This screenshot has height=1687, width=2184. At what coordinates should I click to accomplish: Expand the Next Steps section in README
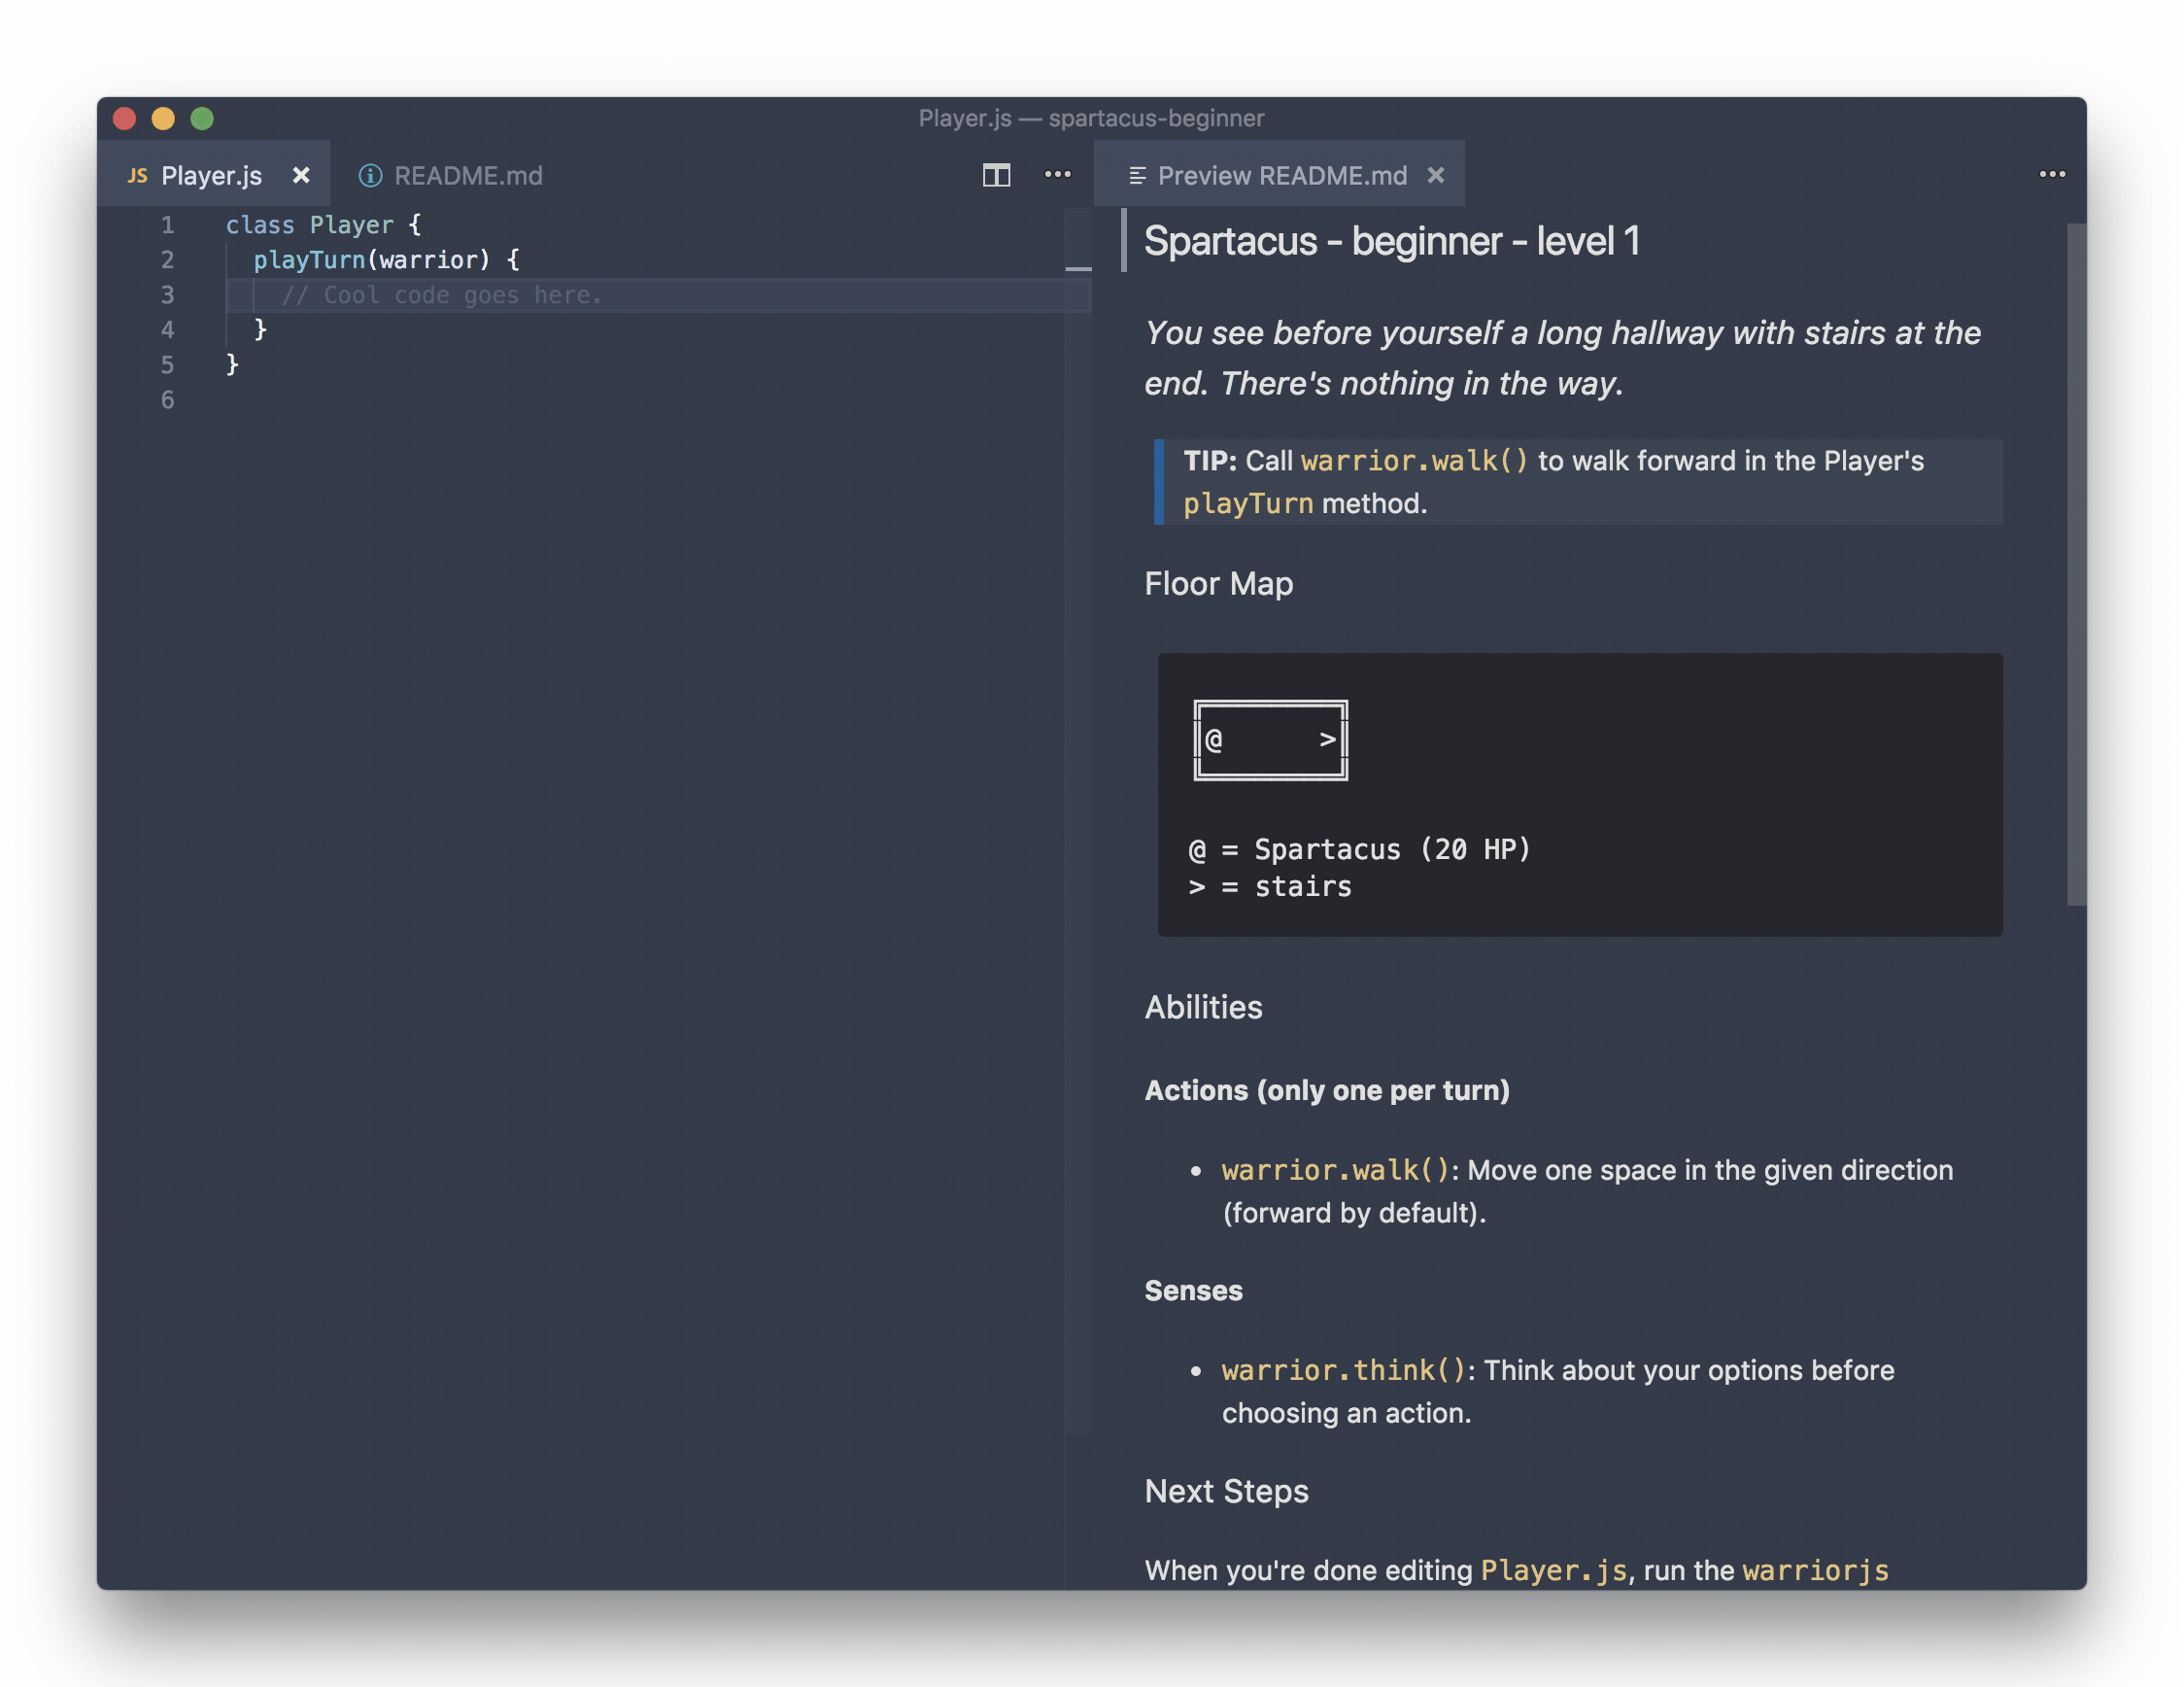[x=1227, y=1492]
